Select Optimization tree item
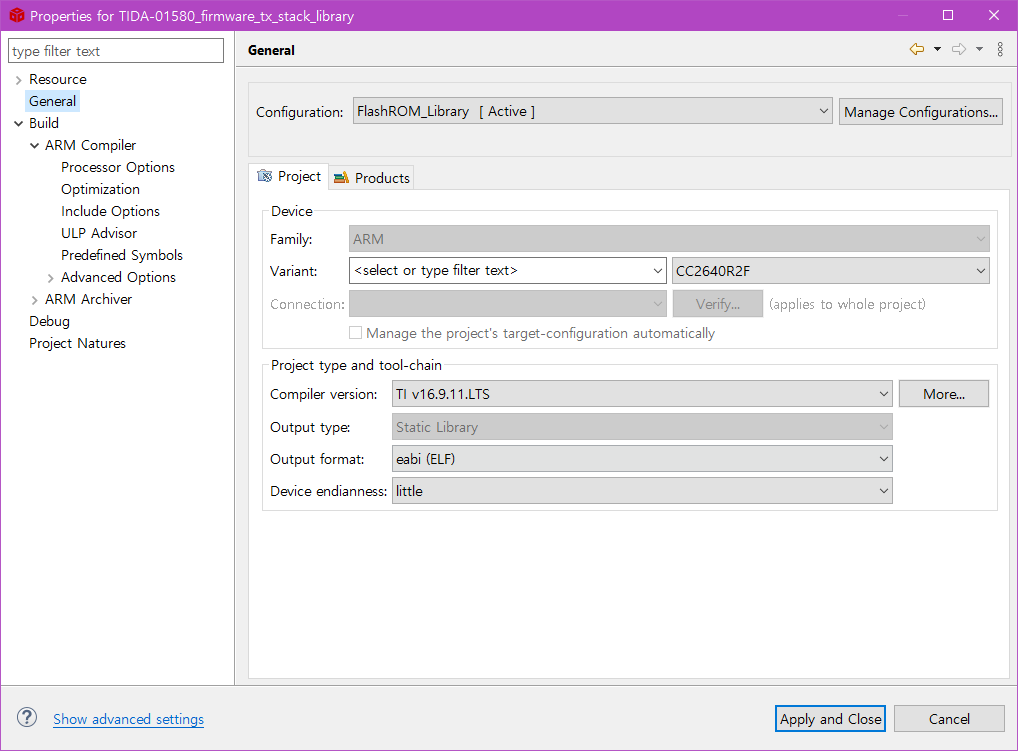Screen dimensions: 1018x751 (100, 190)
